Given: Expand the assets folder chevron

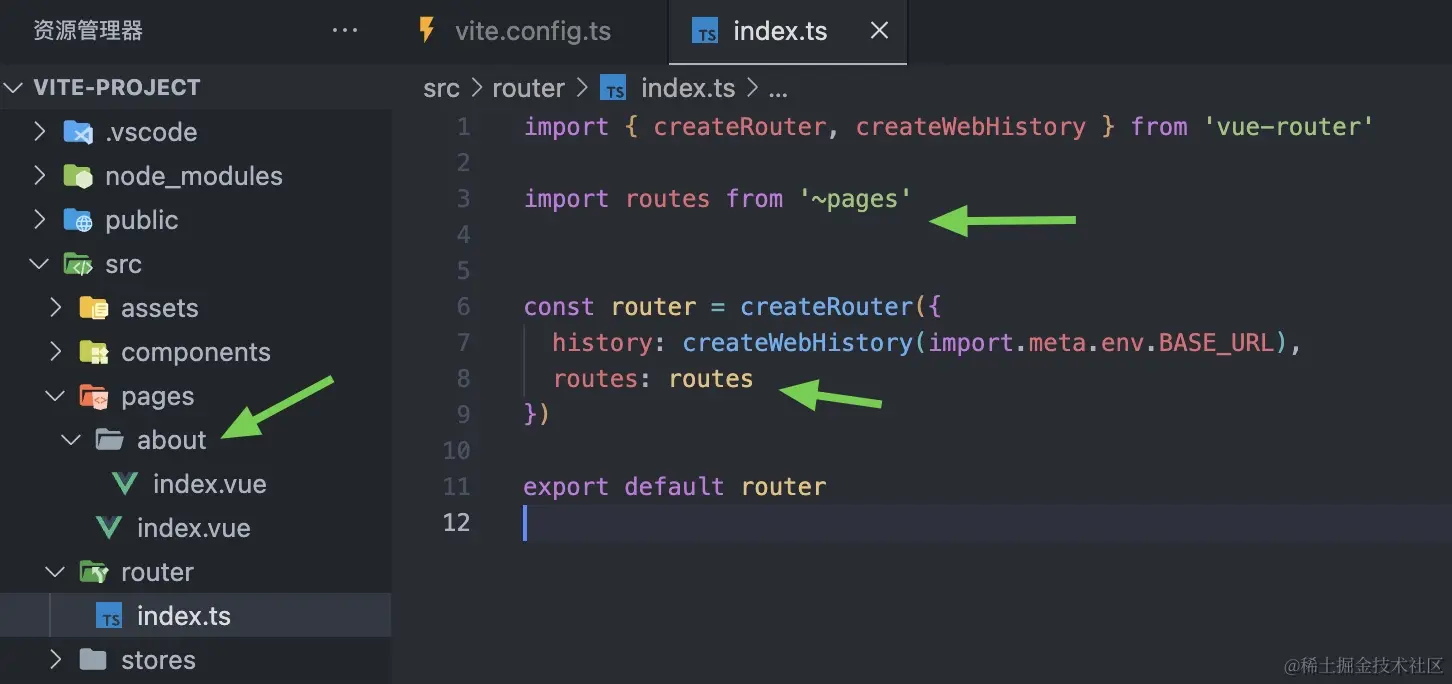Looking at the screenshot, I should 56,308.
